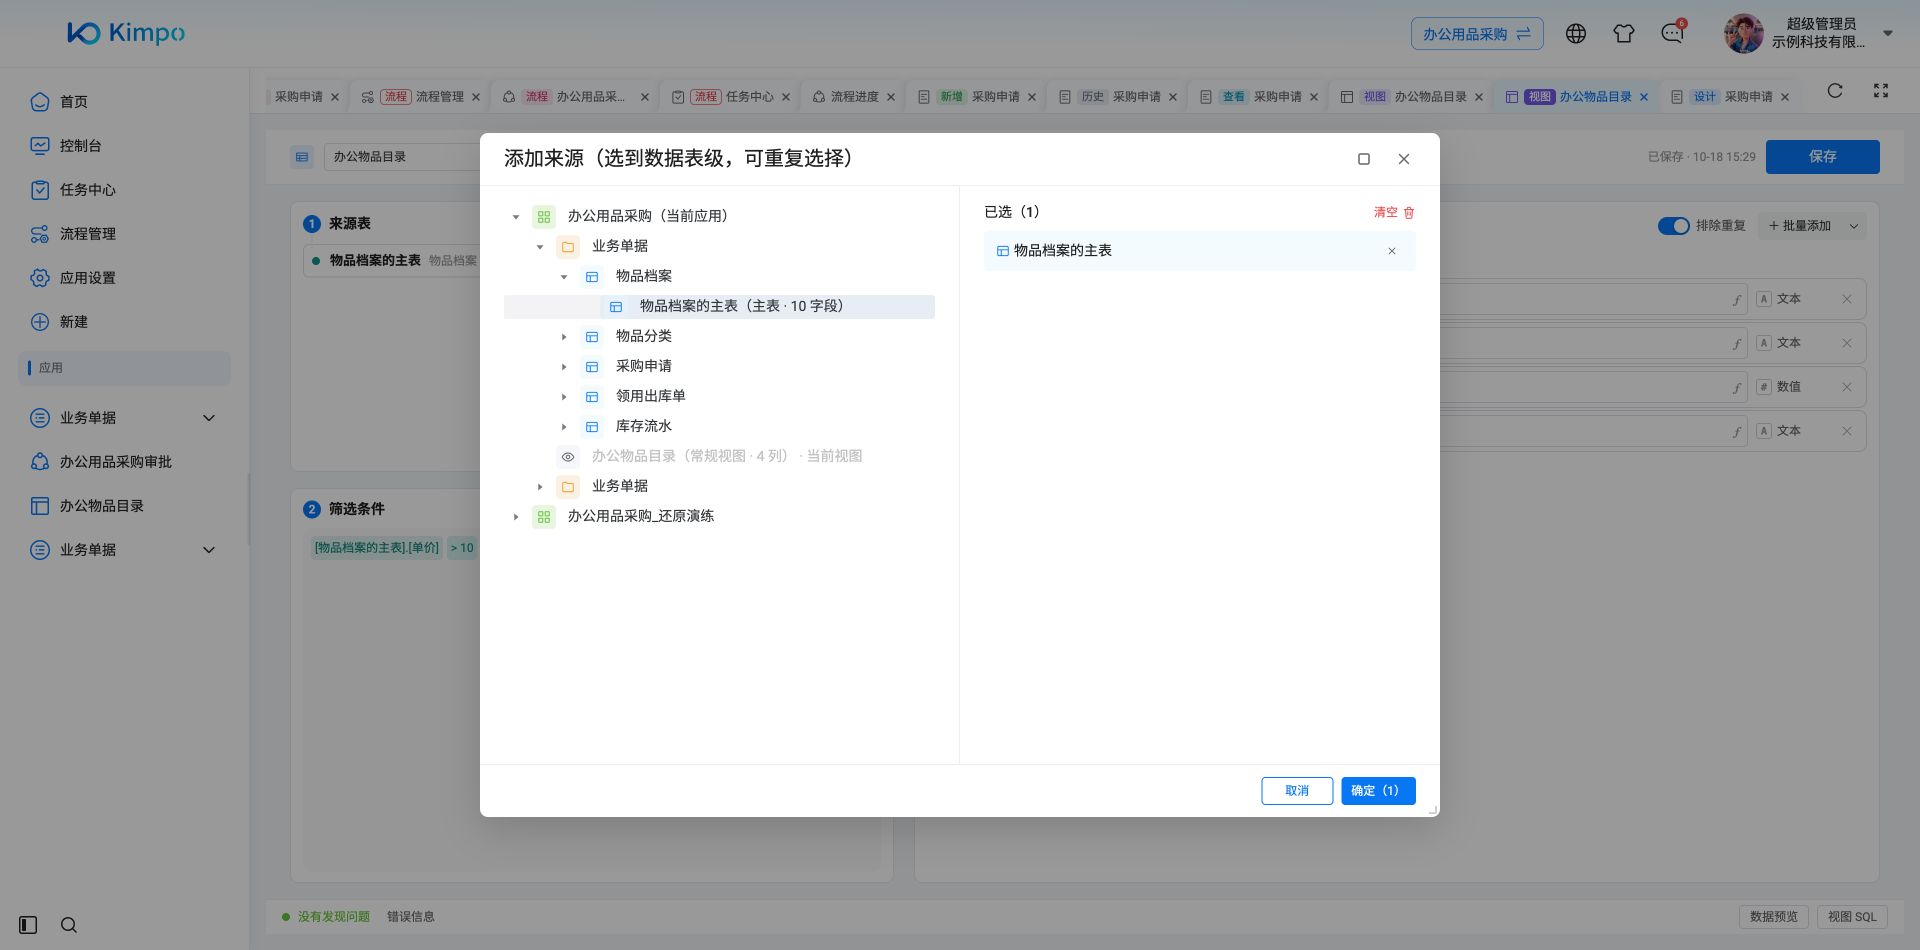This screenshot has width=1920, height=950.
Task: Expand the second 业务单据 folder in tree
Action: click(x=540, y=487)
